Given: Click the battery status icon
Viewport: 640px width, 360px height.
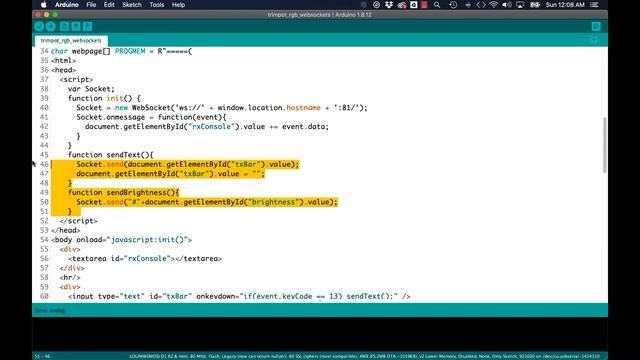Looking at the screenshot, I should 535,5.
